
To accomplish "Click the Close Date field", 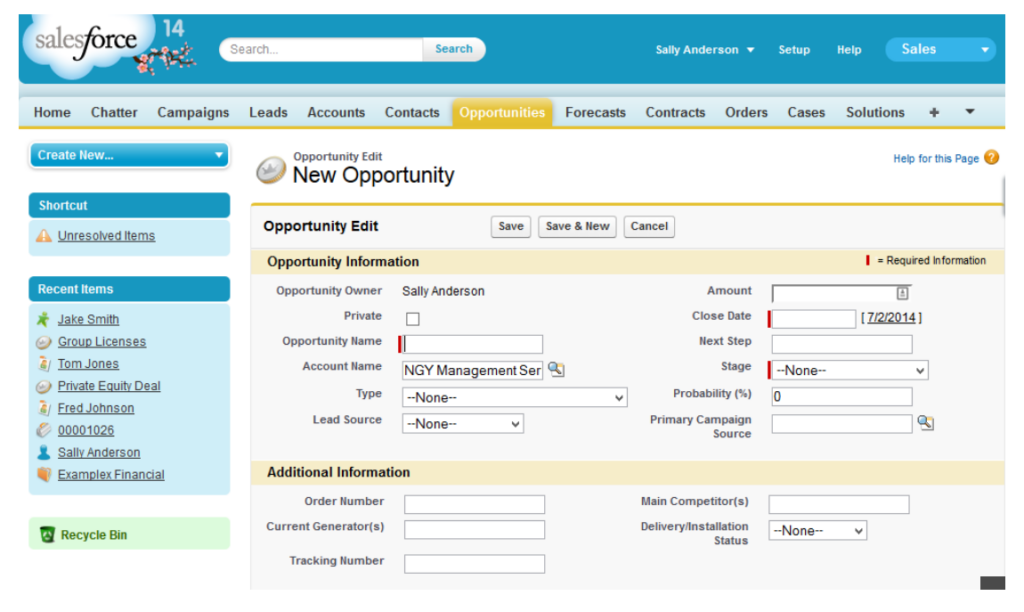I will pyautogui.click(x=814, y=319).
